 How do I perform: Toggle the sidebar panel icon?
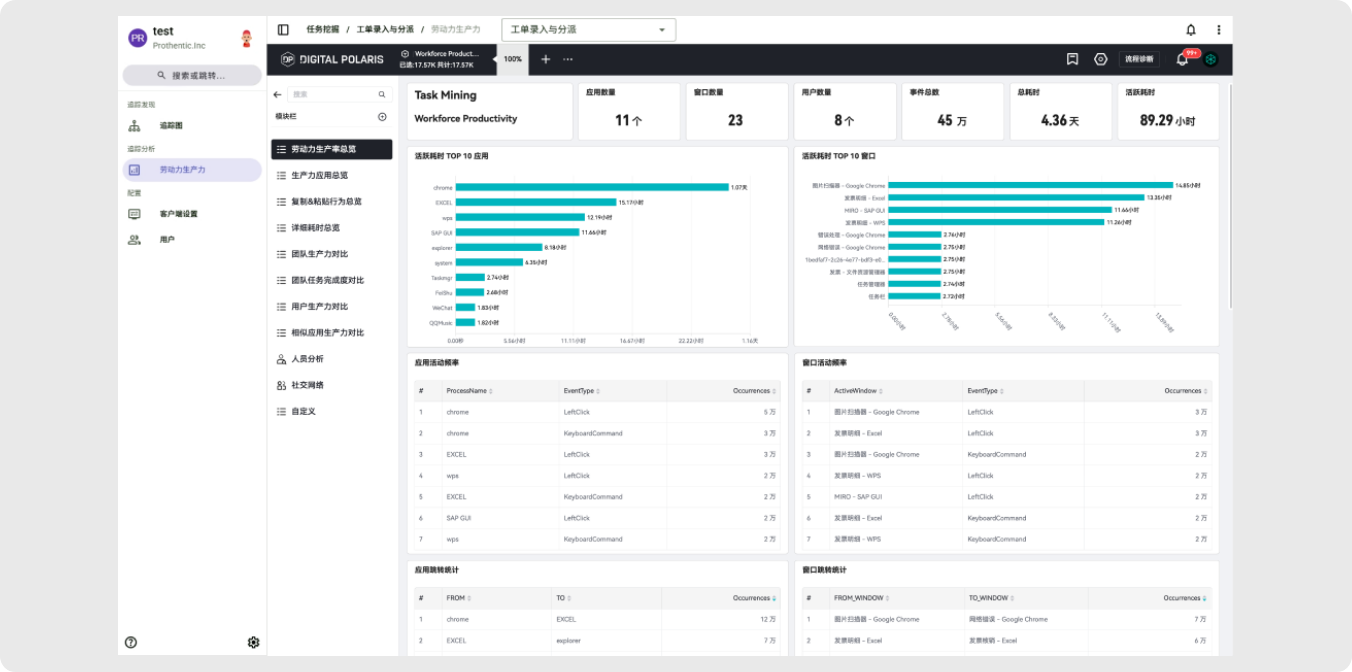click(283, 30)
